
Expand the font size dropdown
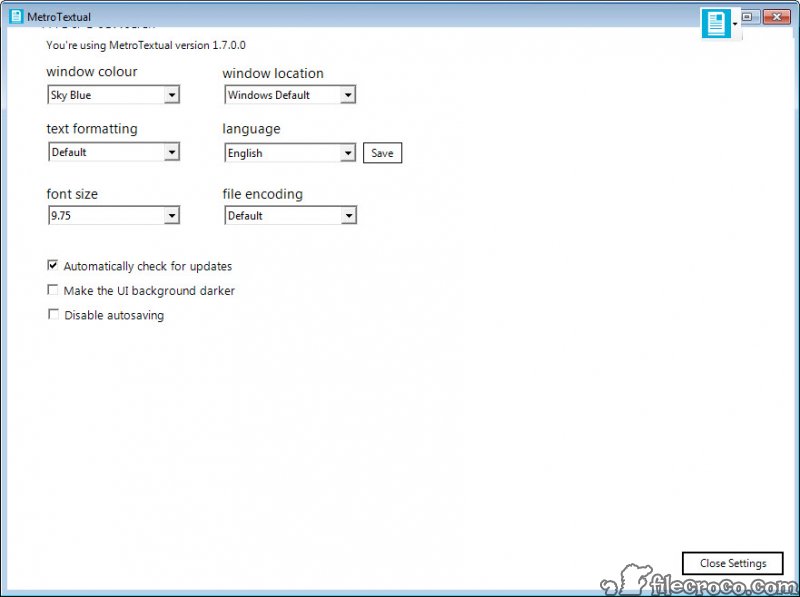(x=171, y=215)
